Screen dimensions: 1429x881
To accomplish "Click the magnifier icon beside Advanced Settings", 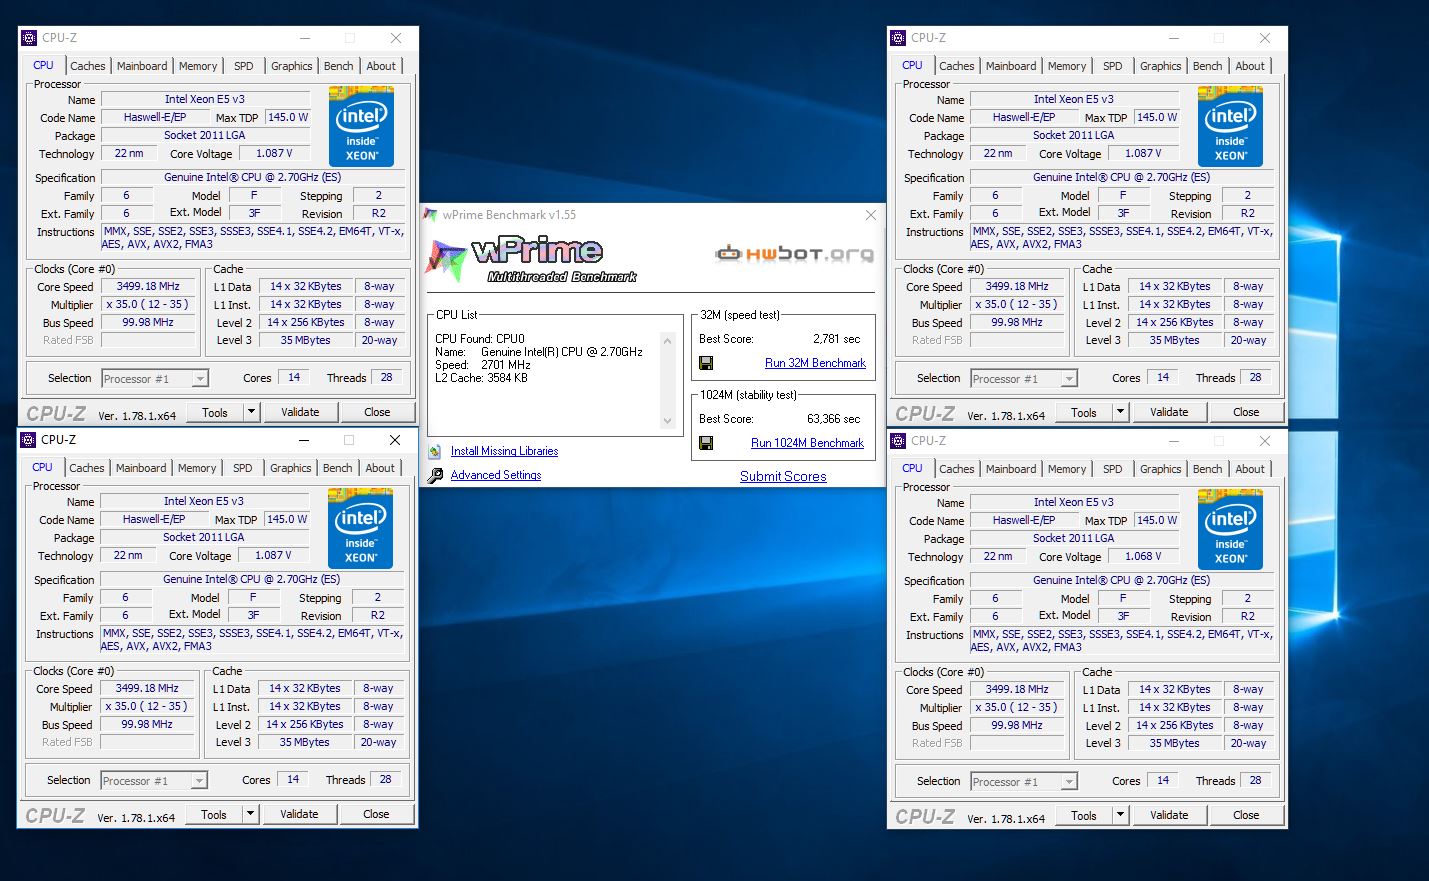I will click(x=435, y=475).
